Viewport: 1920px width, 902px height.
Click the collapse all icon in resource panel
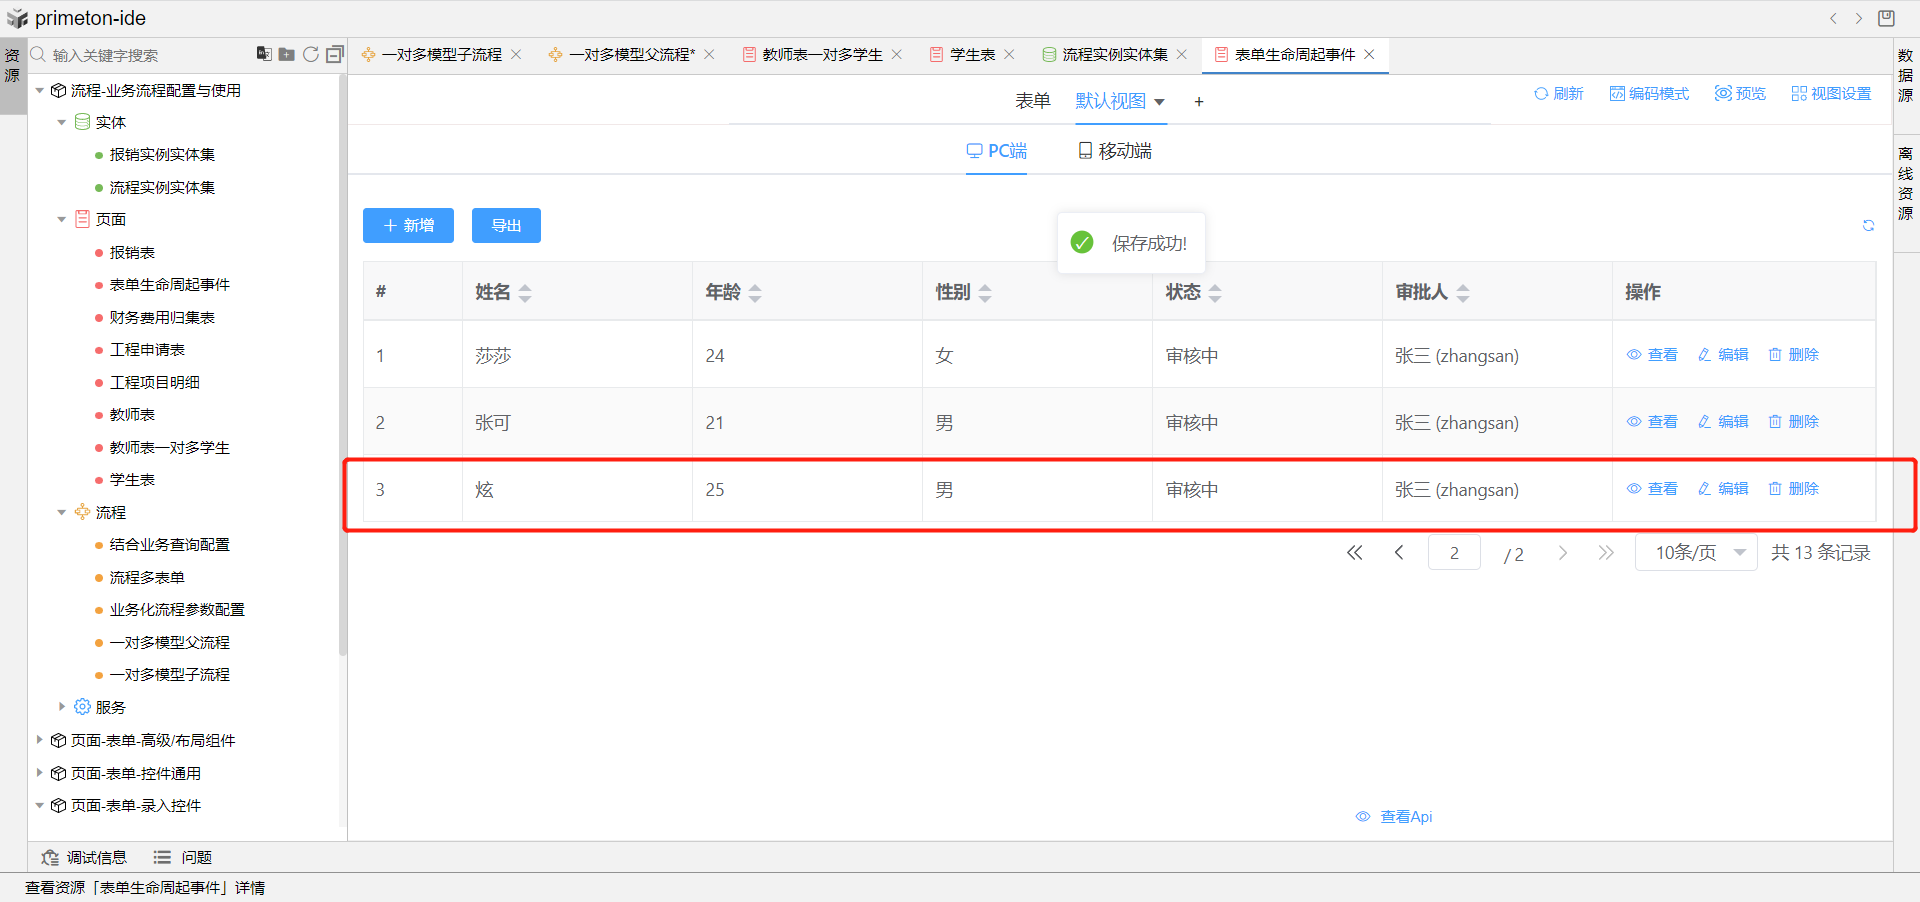tap(335, 54)
